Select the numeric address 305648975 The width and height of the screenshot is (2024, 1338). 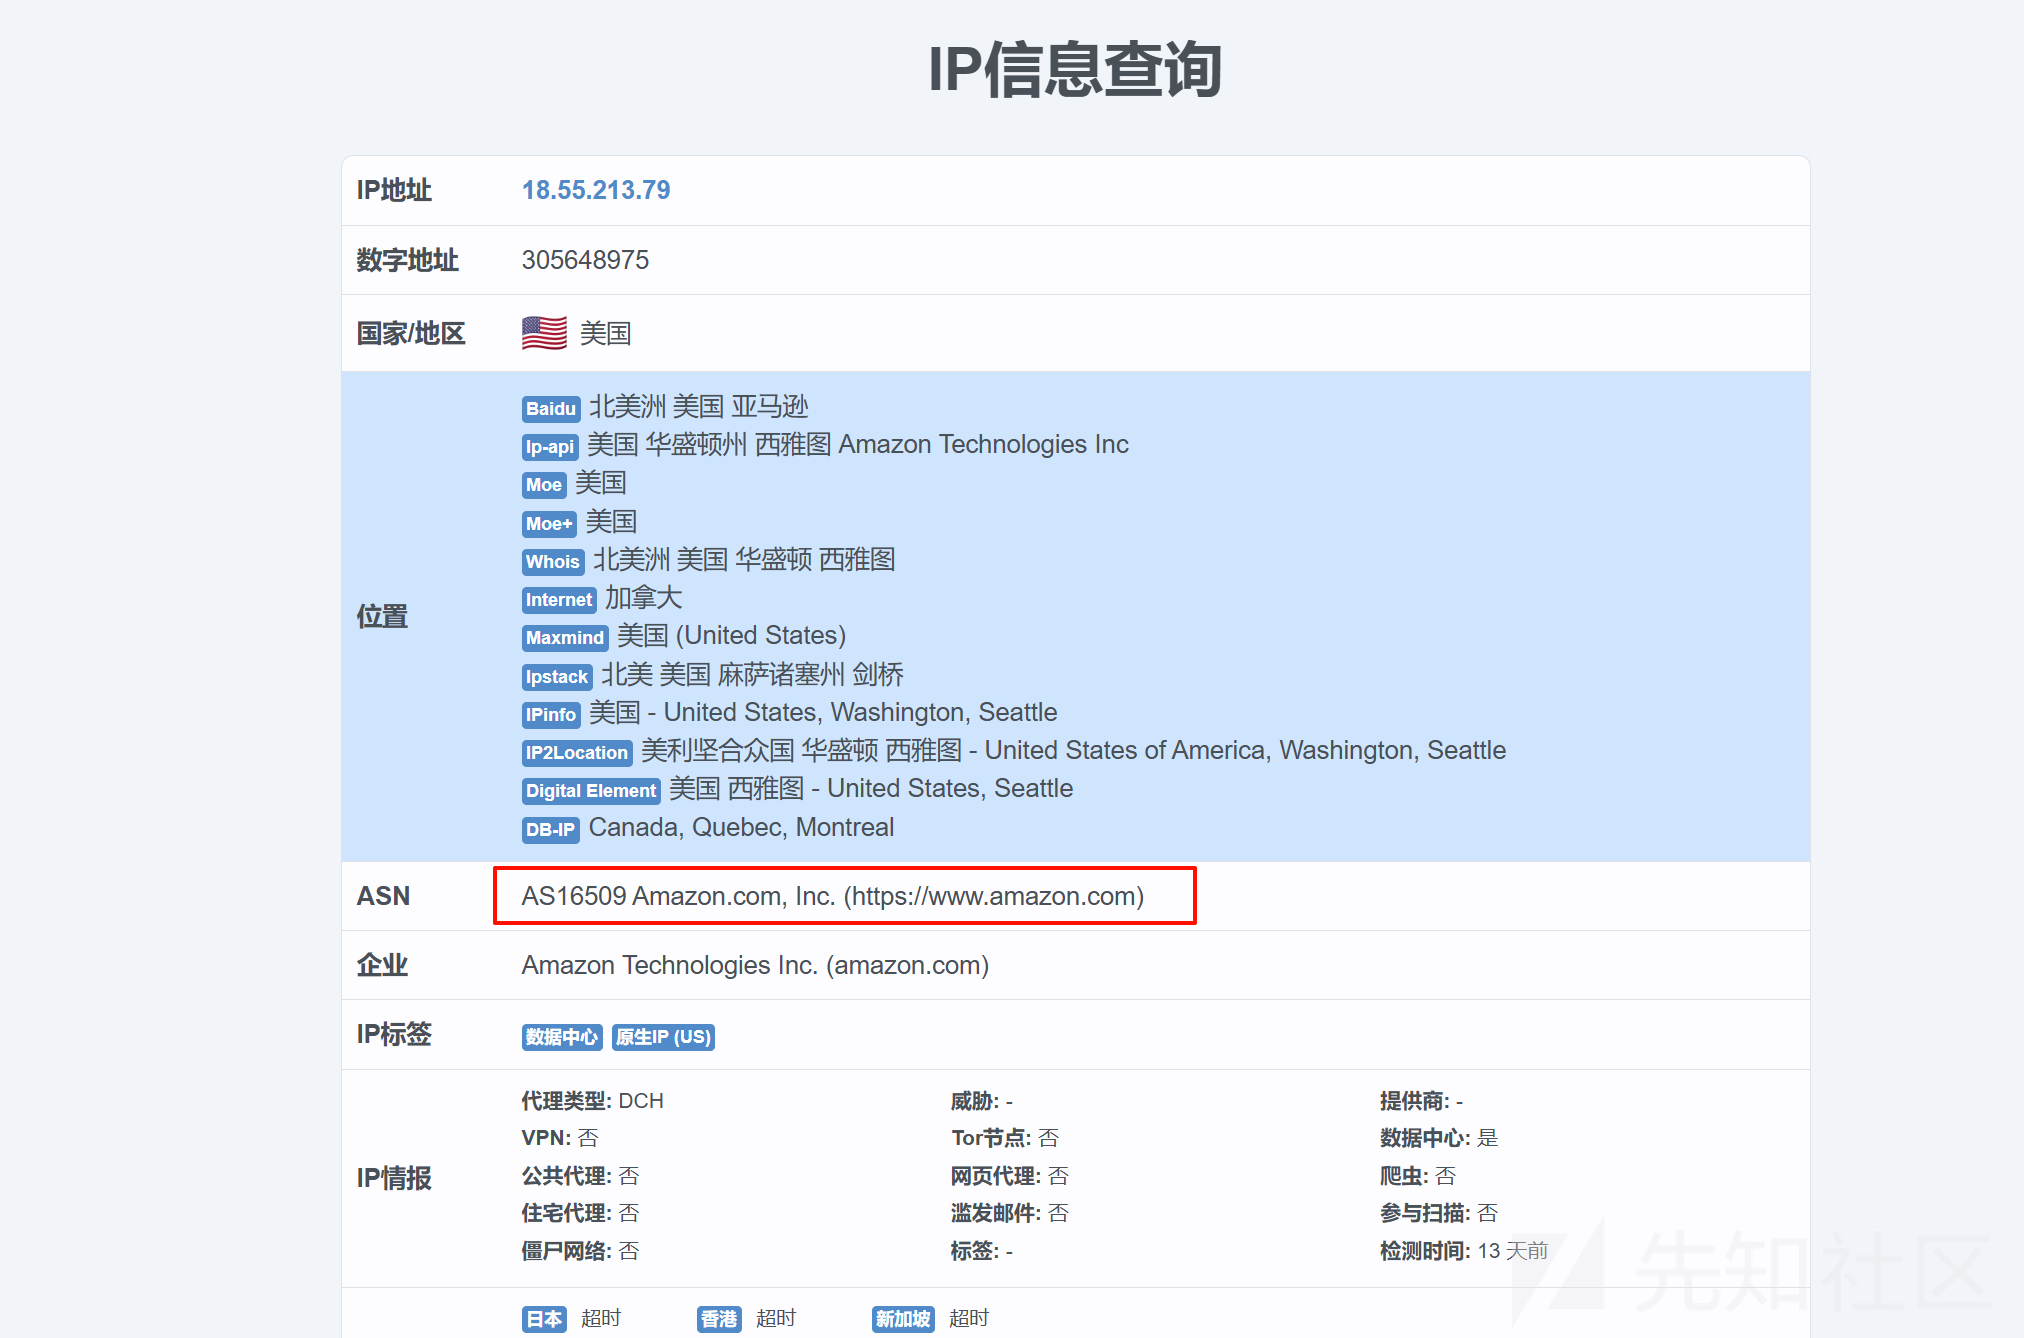585,260
